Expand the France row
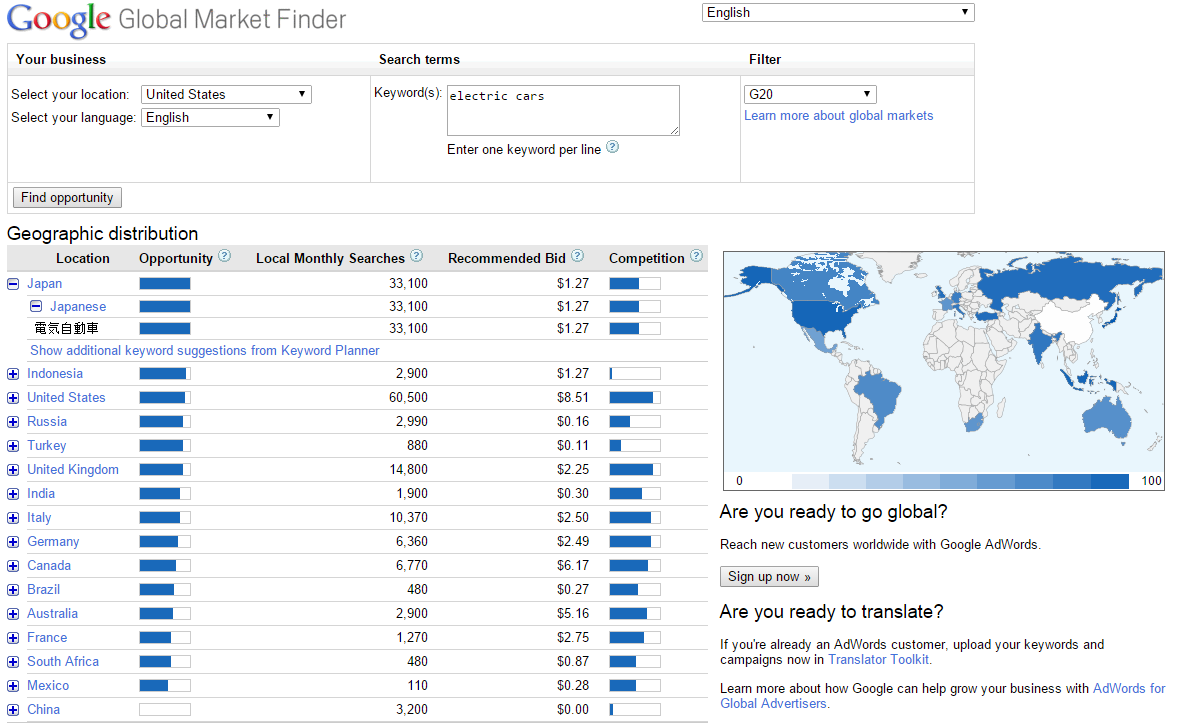The height and width of the screenshot is (723, 1183). [13, 638]
